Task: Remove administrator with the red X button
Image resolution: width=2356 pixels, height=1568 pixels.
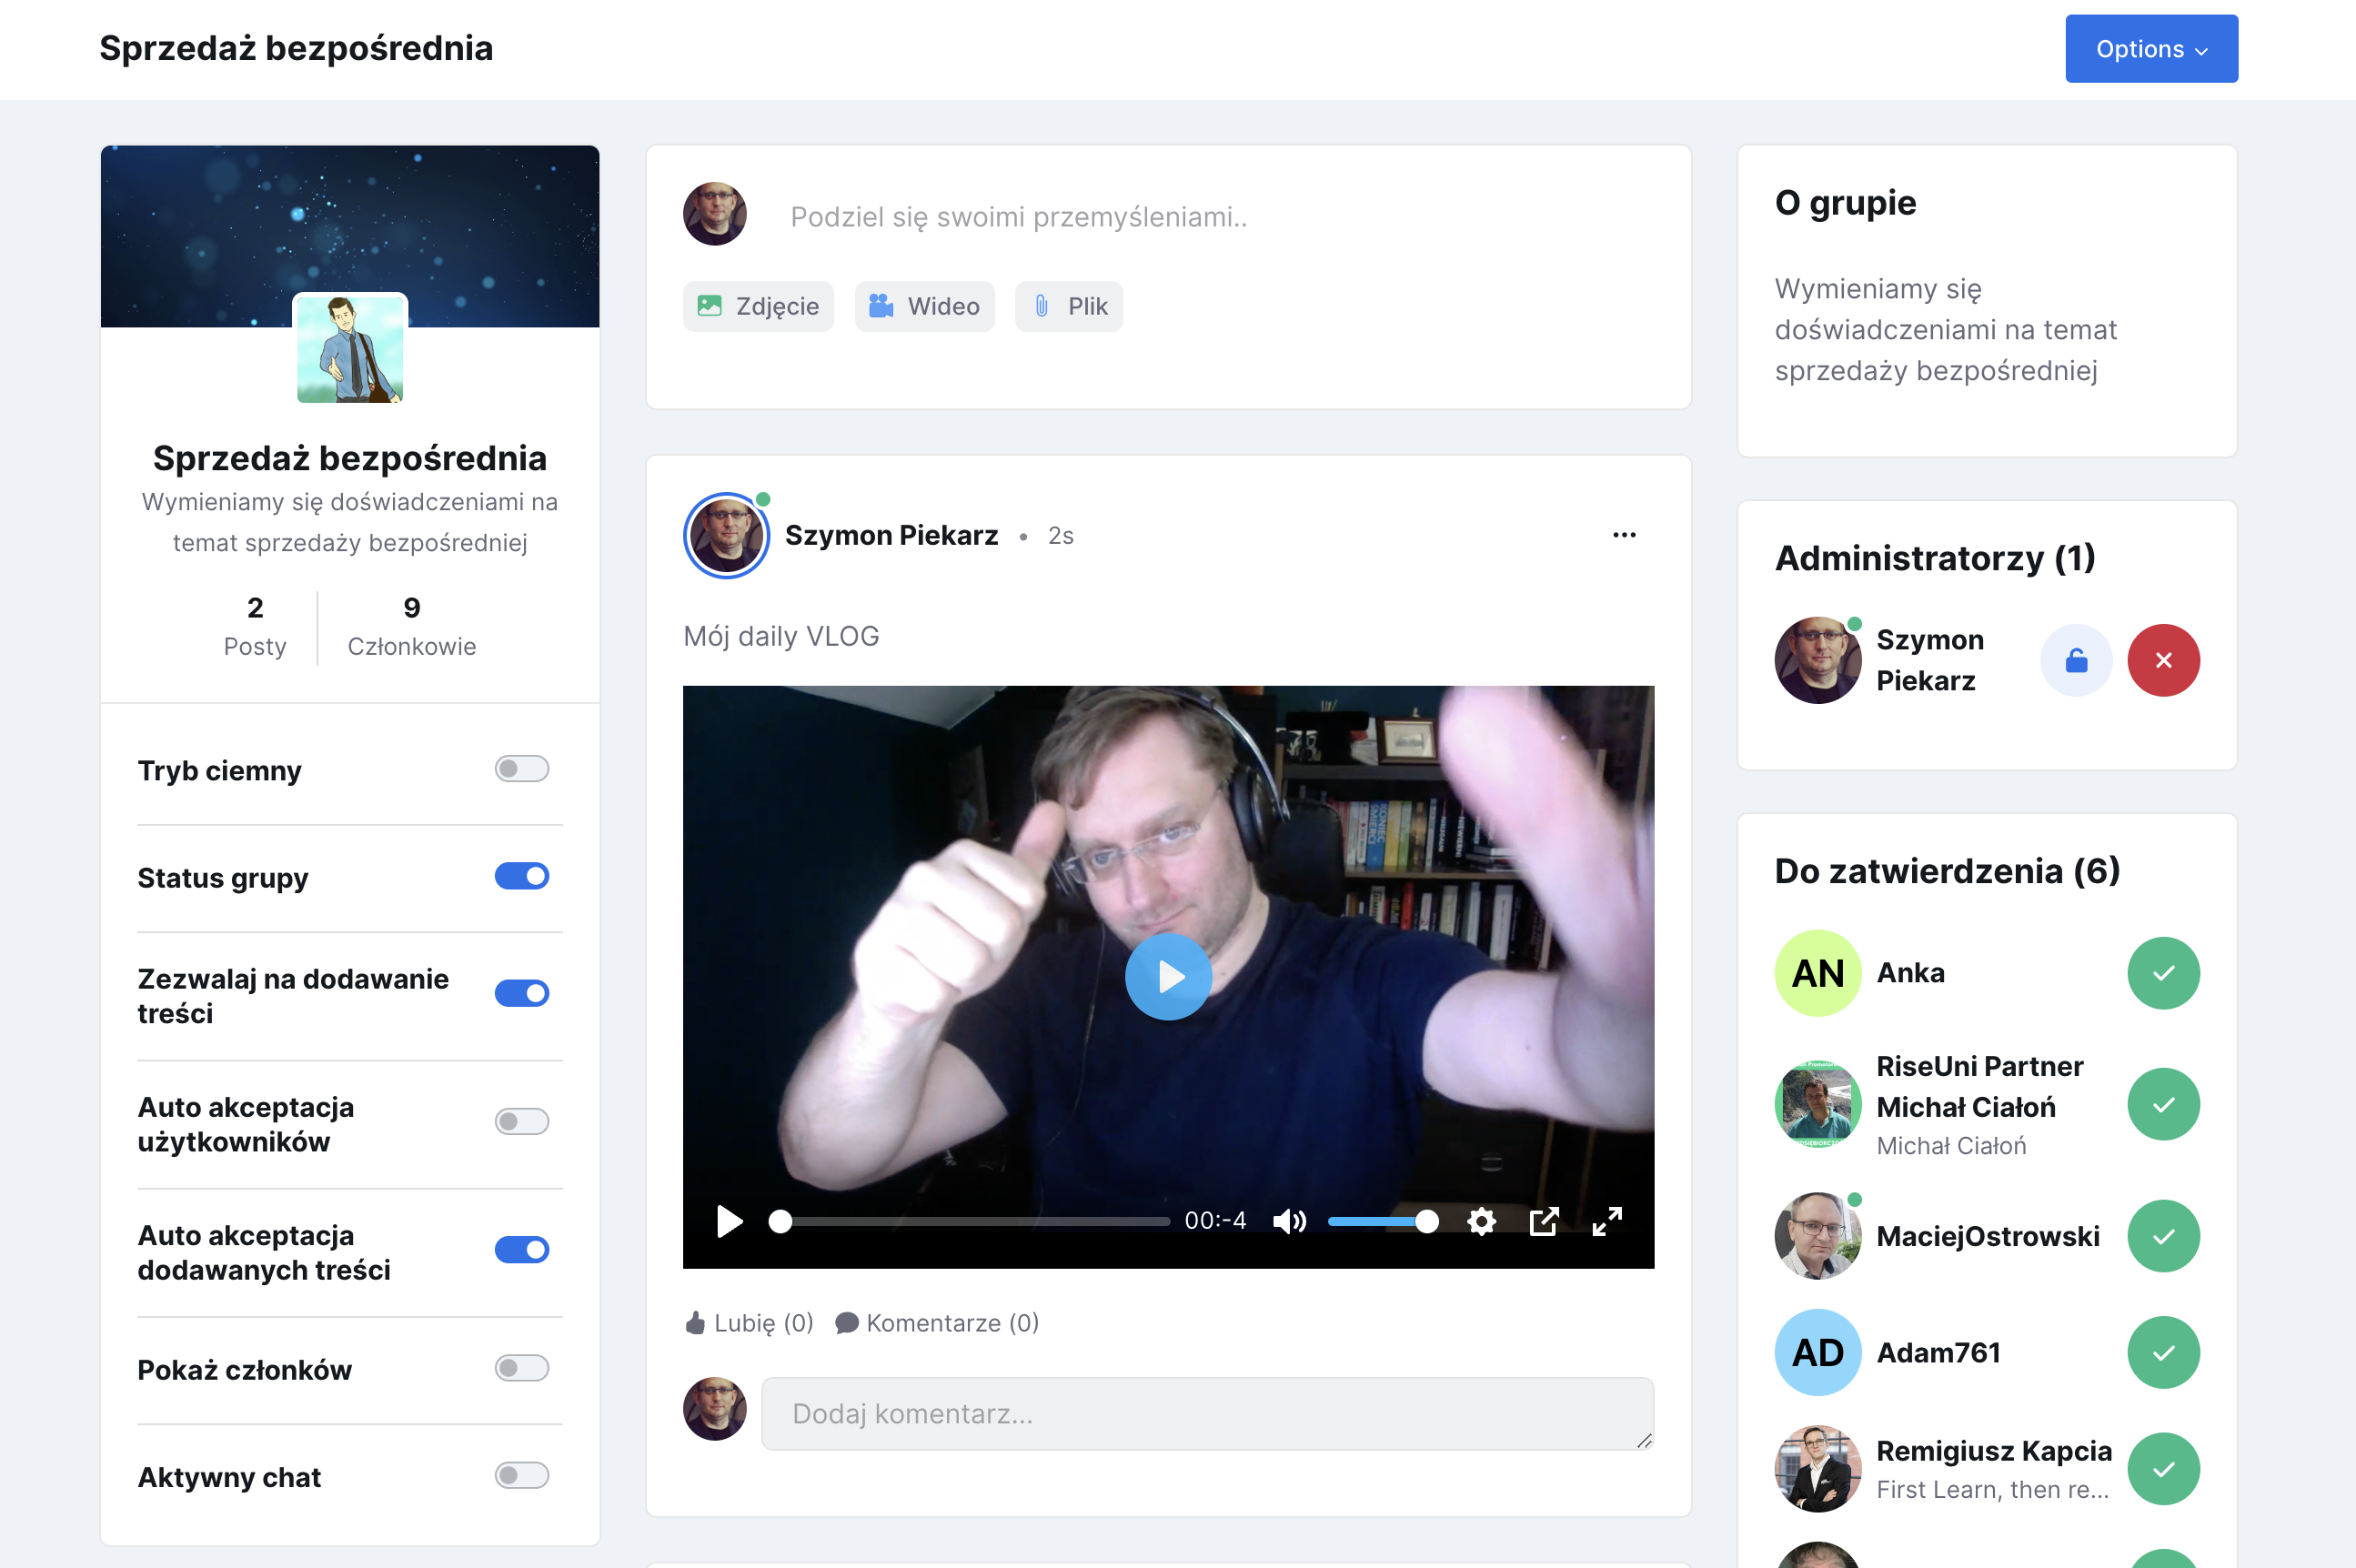Action: pyautogui.click(x=2163, y=661)
